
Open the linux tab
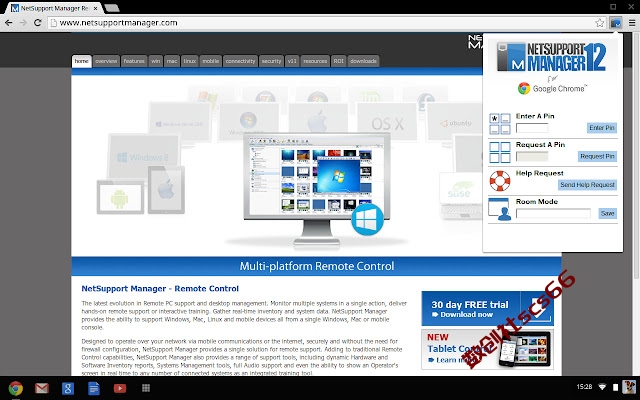point(190,61)
